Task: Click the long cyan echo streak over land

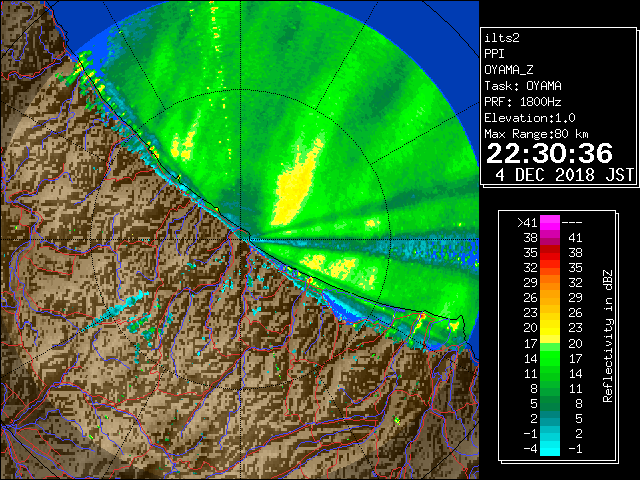Action: tap(114, 309)
